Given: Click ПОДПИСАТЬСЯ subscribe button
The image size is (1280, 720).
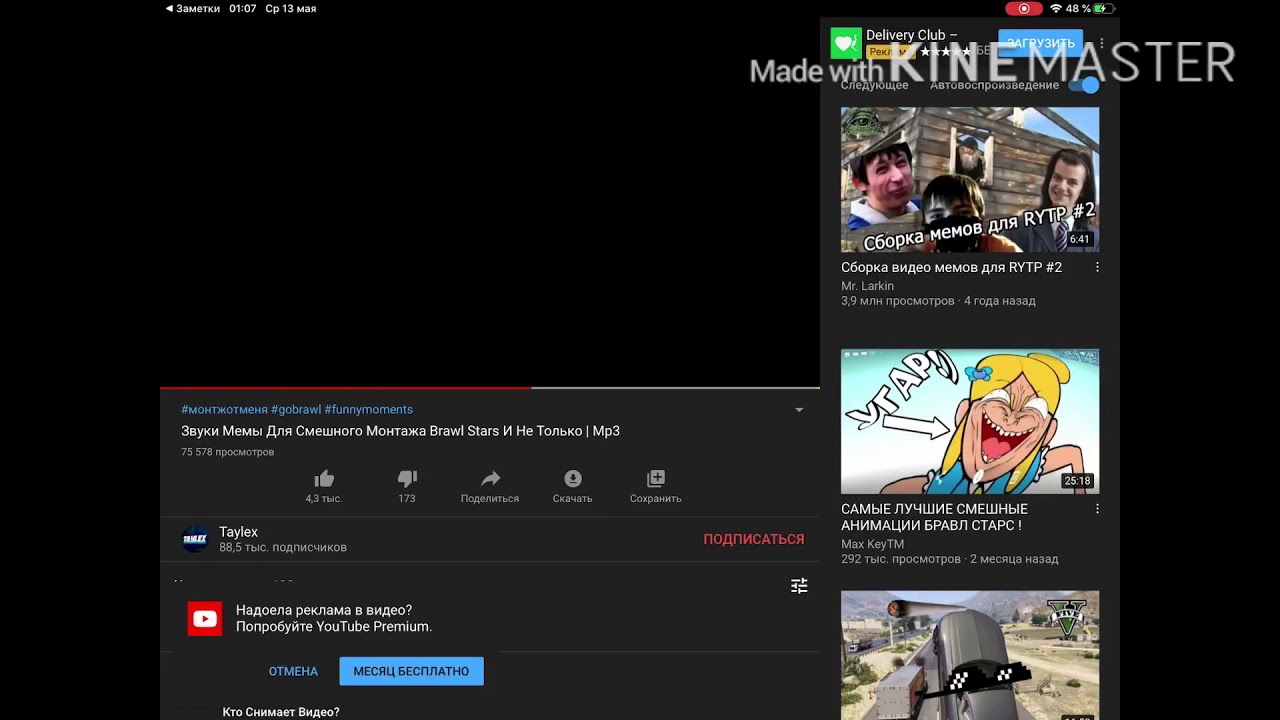Looking at the screenshot, I should click(754, 539).
